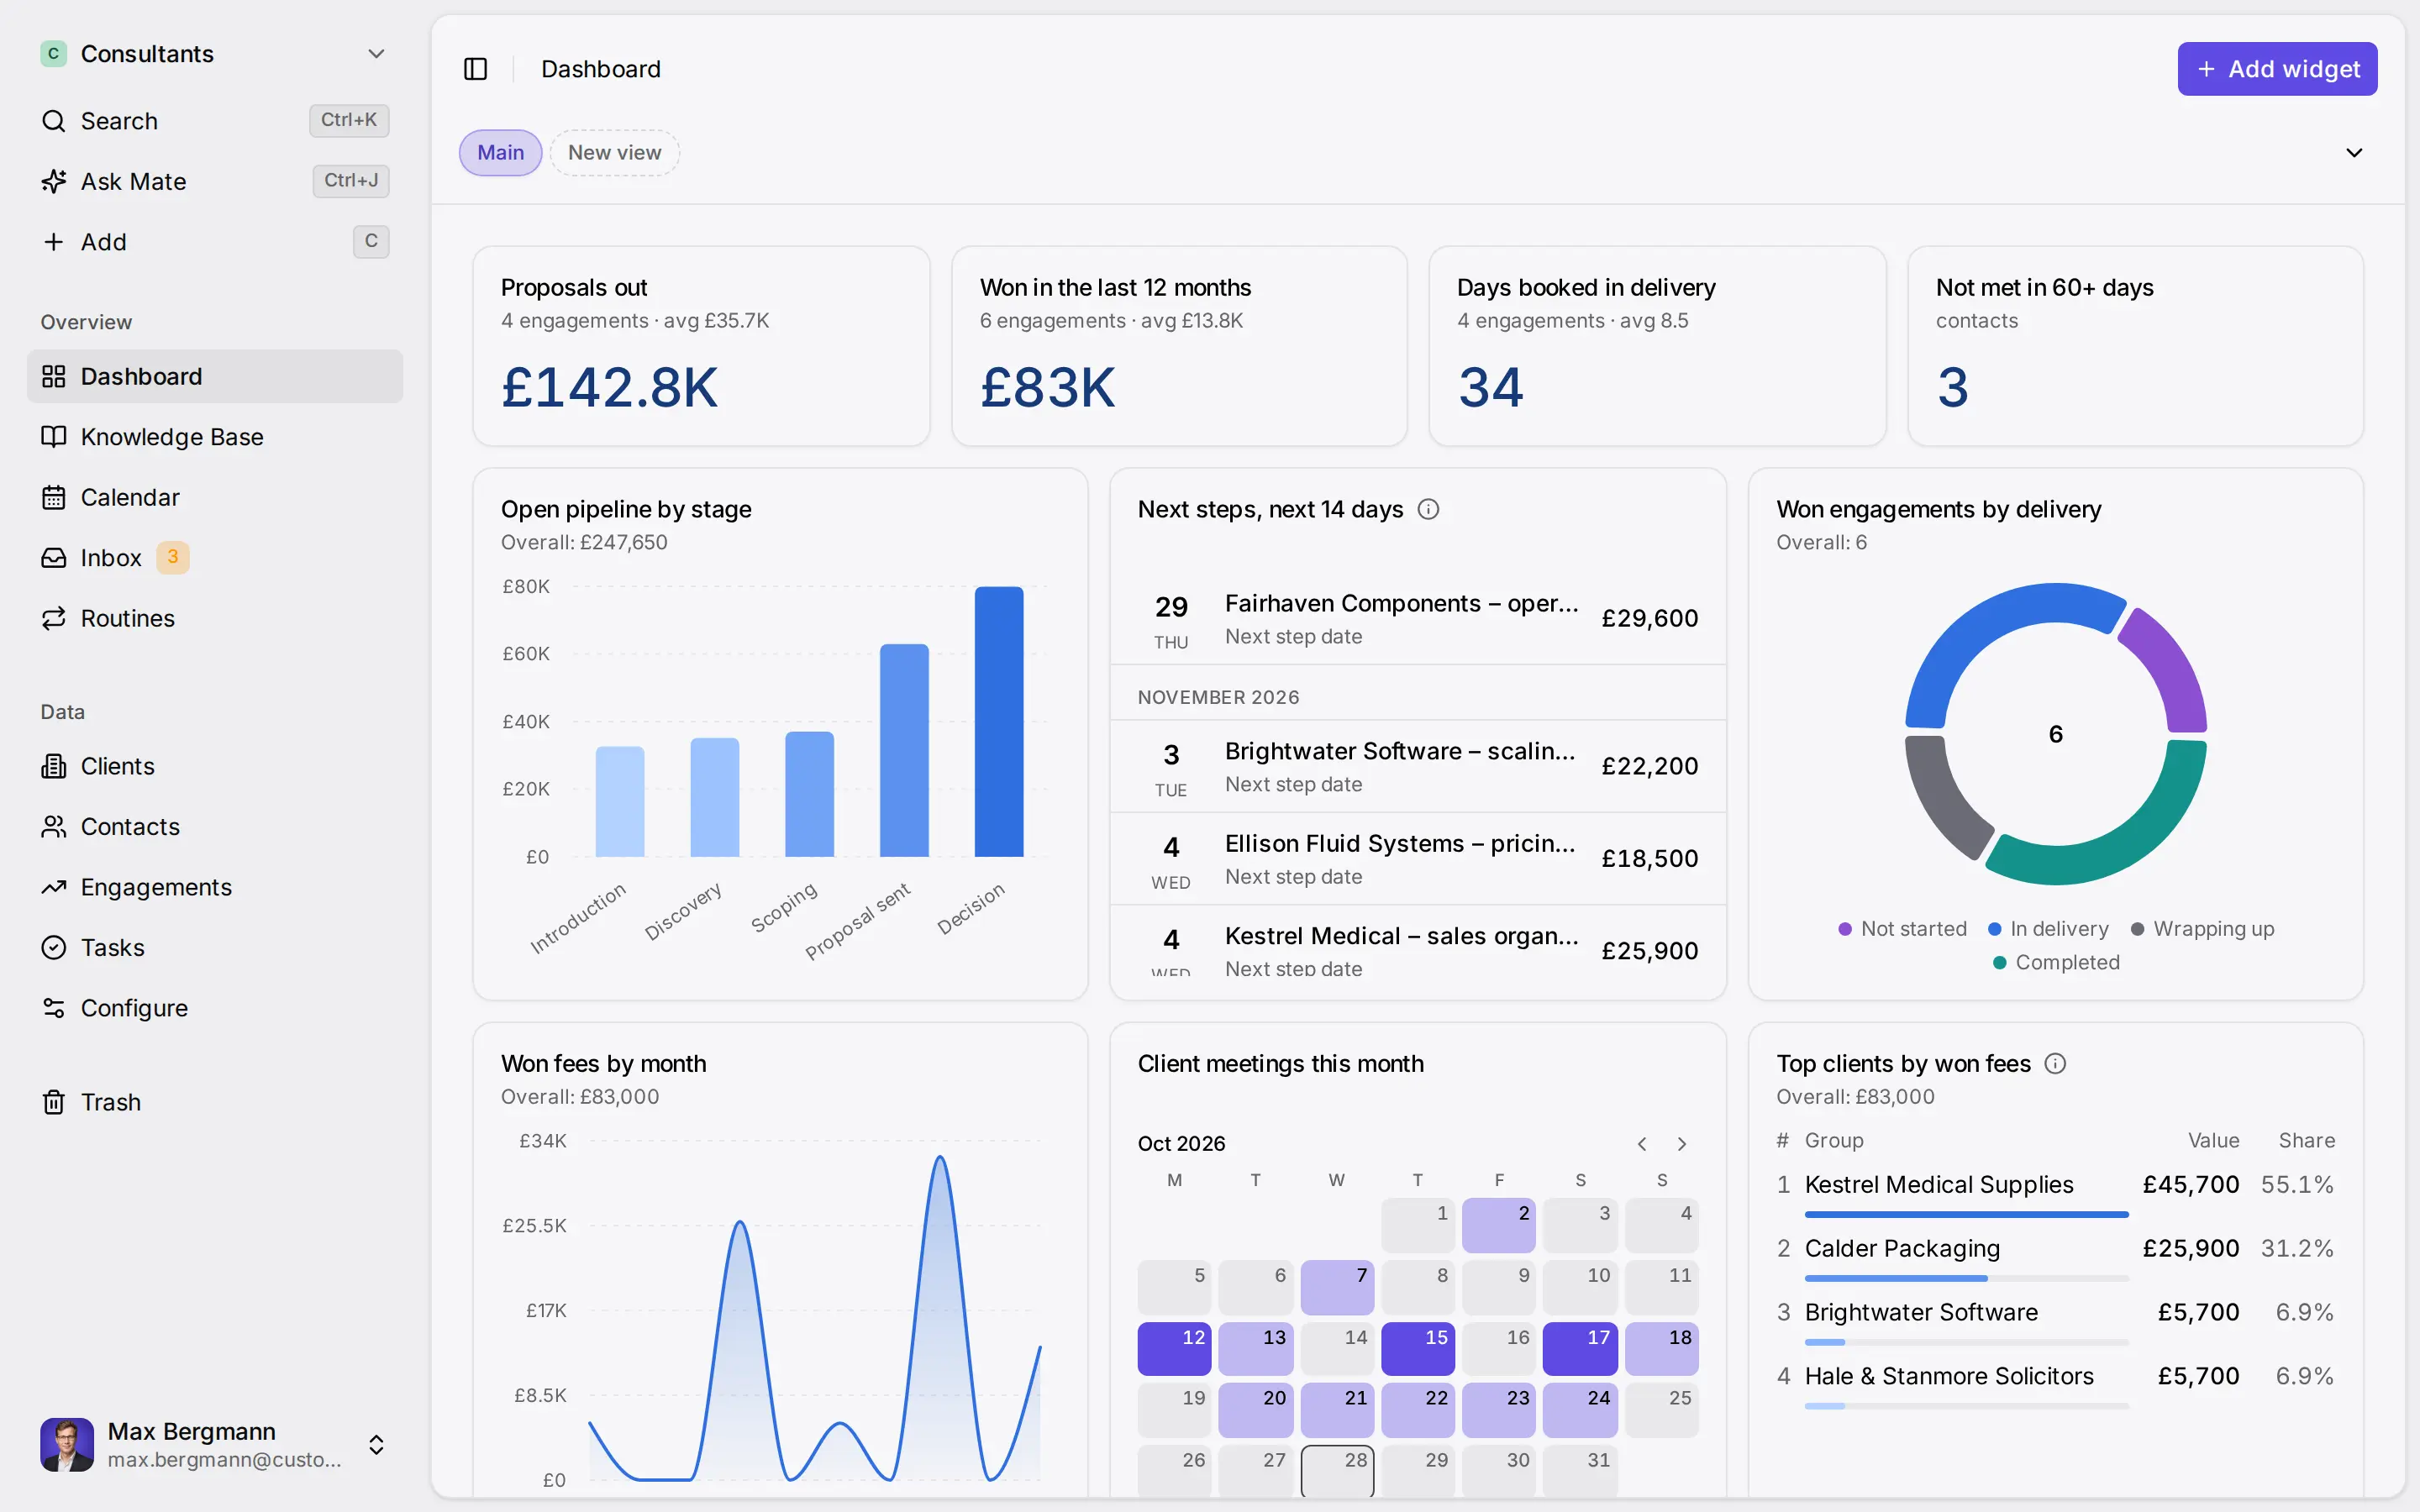Click the Search magnifier icon

53,121
